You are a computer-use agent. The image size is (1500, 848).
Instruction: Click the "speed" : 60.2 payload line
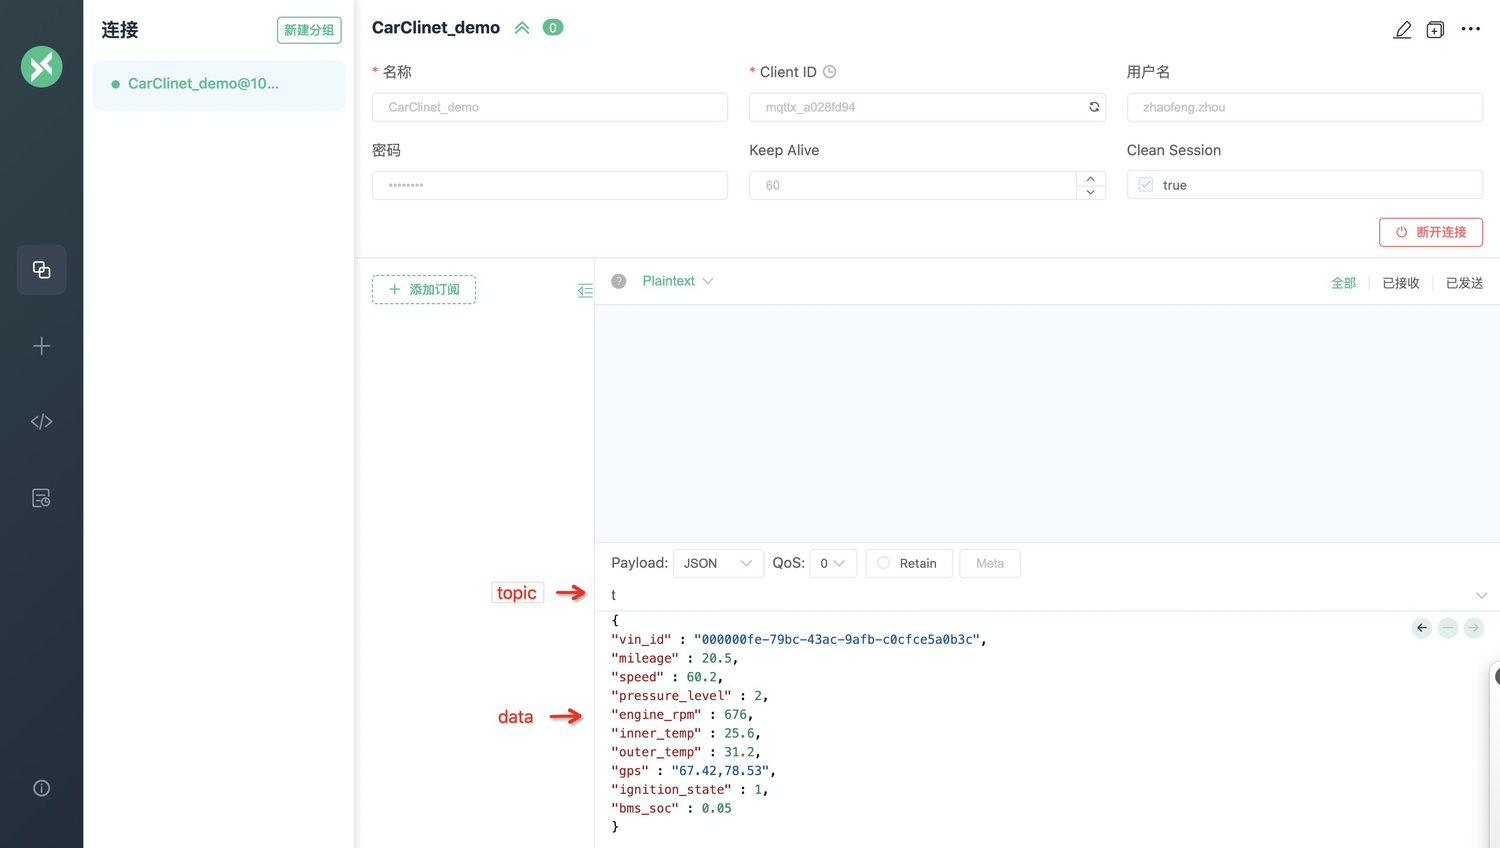(x=667, y=678)
